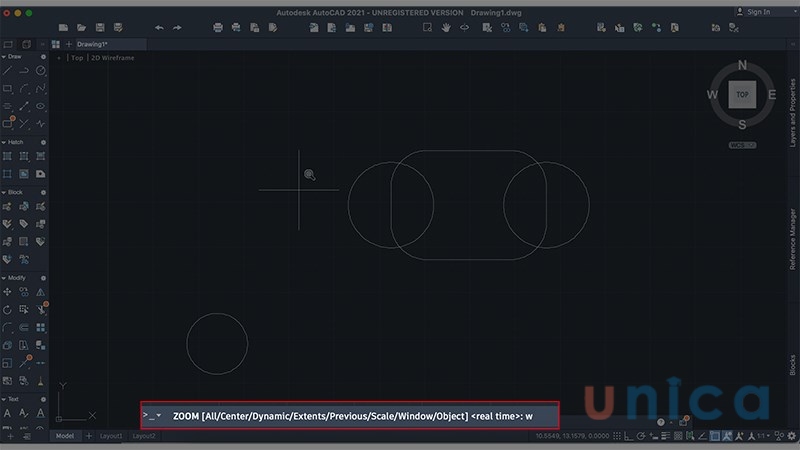This screenshot has width=800, height=450.
Task: Collapse the Hatch panel section
Action: (6, 142)
